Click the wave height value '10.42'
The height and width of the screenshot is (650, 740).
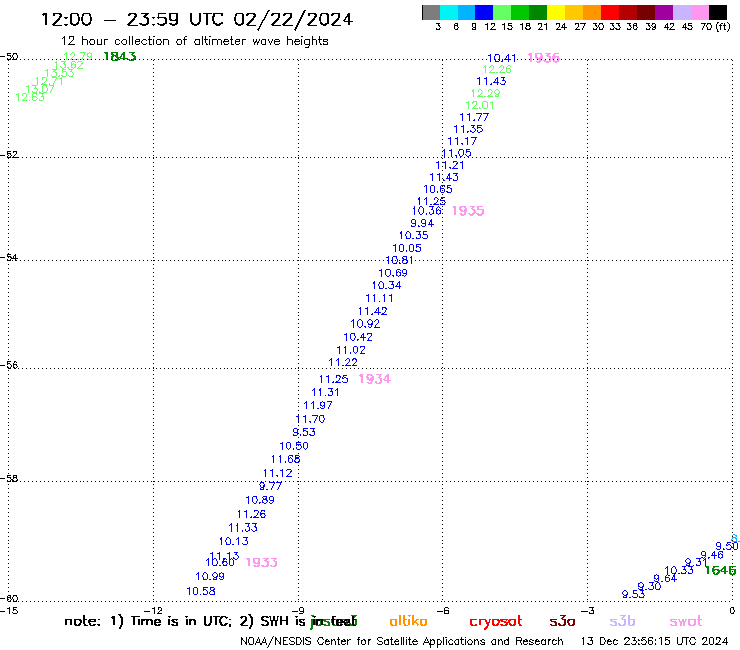358,338
